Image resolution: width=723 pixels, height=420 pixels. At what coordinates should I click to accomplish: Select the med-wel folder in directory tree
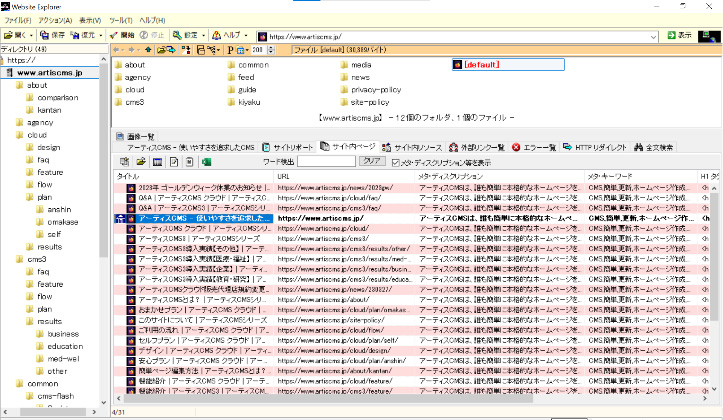[x=58, y=359]
